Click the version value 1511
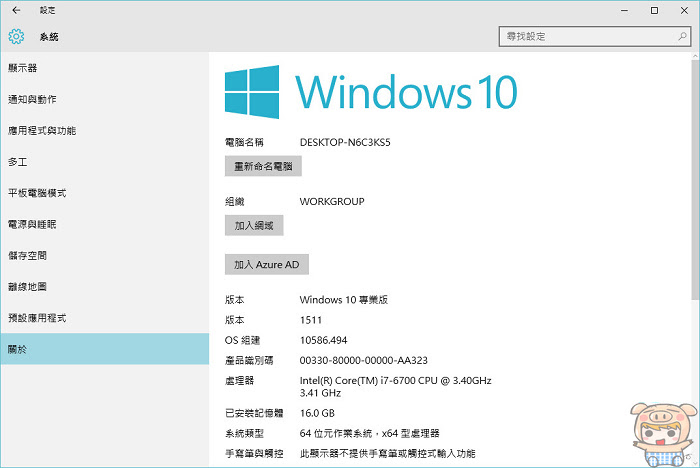Viewport: 700px width, 468px height. (311, 320)
